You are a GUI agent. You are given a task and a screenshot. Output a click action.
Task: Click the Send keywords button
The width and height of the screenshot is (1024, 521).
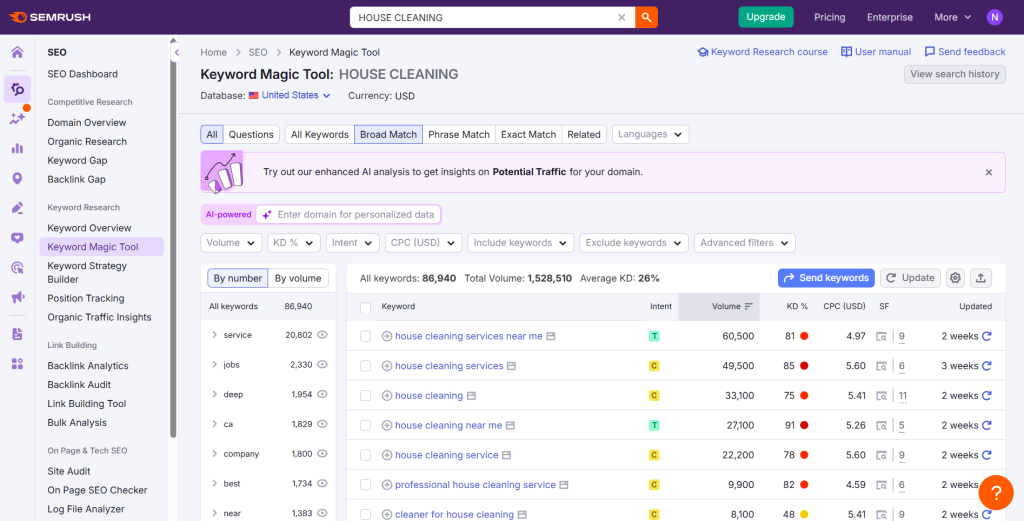point(826,278)
